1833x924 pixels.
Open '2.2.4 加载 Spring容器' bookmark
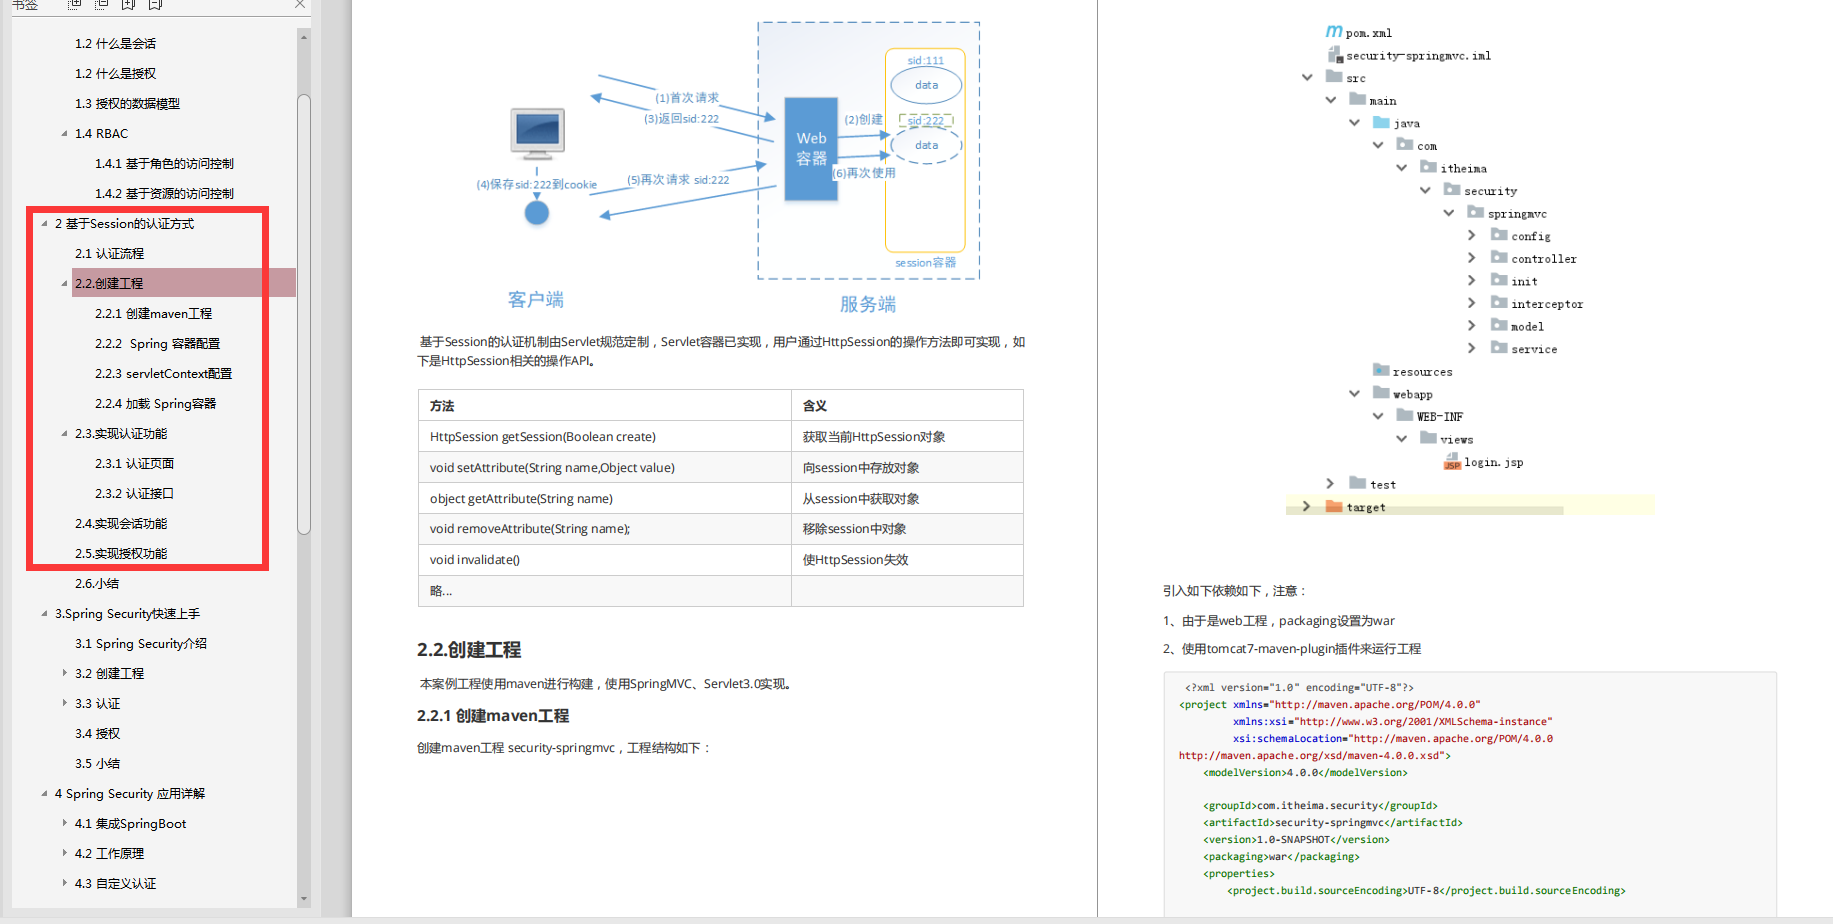(155, 404)
